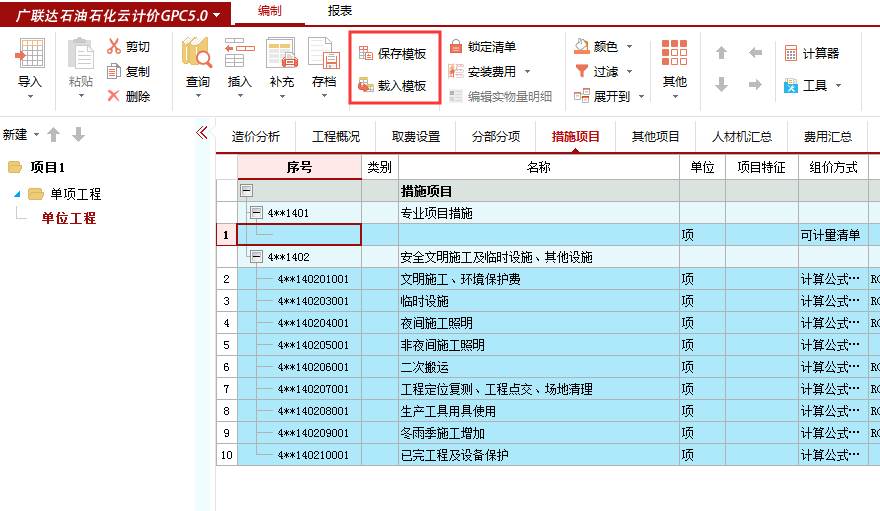Collapse the 单项工程 tree node
Screen dimensions: 880x511
[x=17, y=194]
